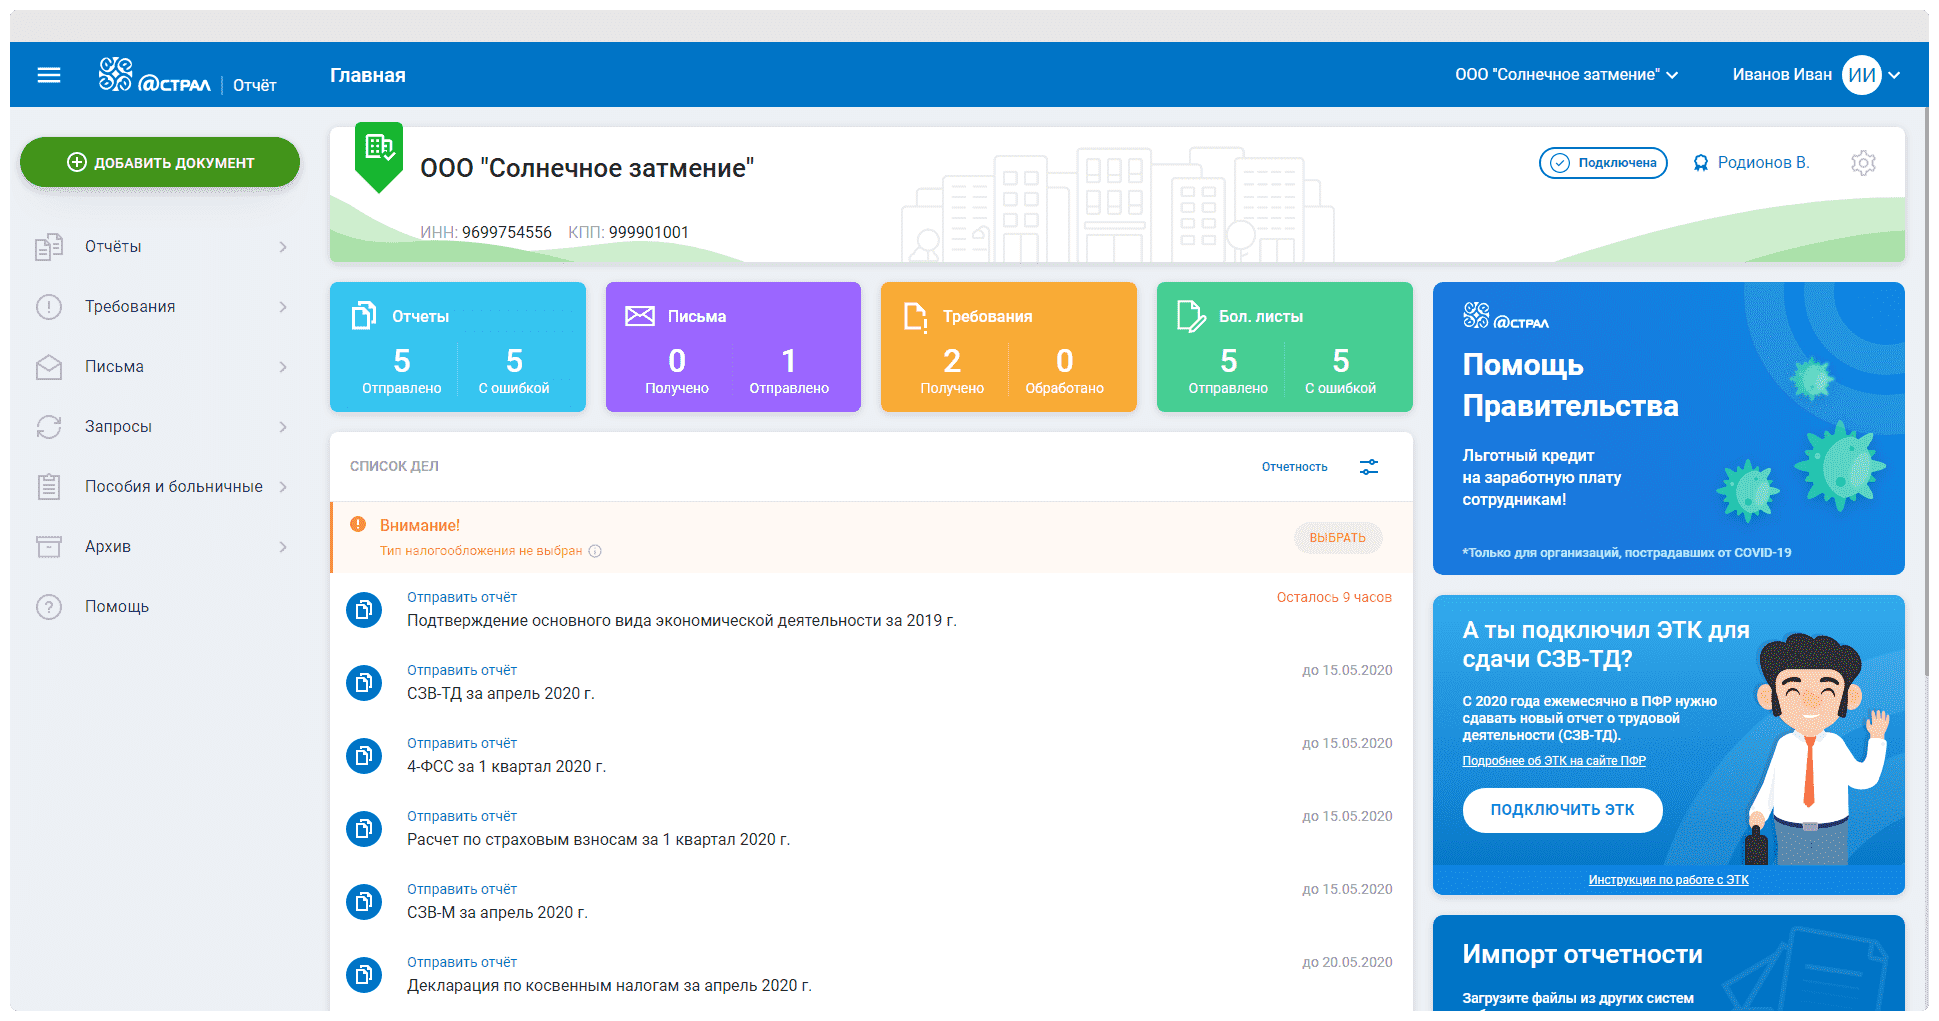This screenshot has height=1021, width=1939.
Task: Open the Запросы menu item
Action: 160,427
